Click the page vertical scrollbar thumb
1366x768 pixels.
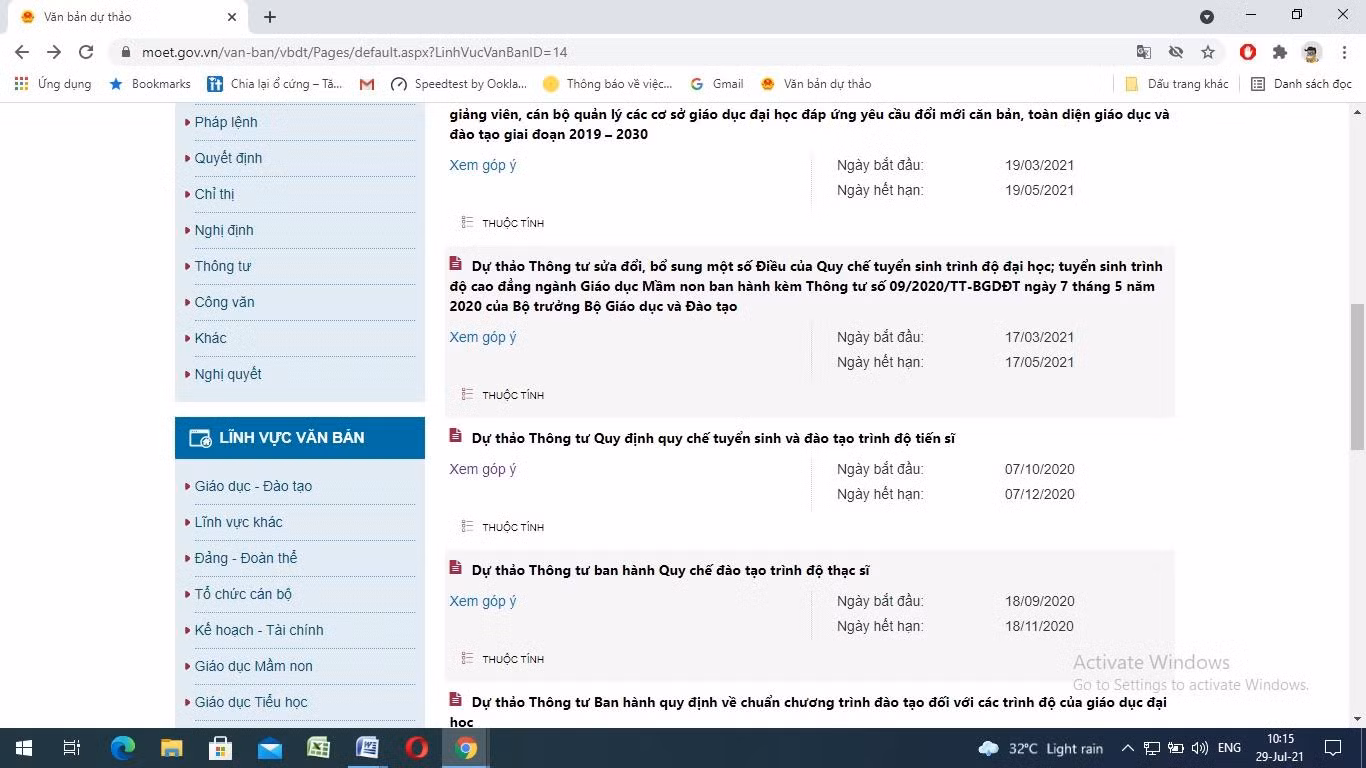click(x=1357, y=377)
